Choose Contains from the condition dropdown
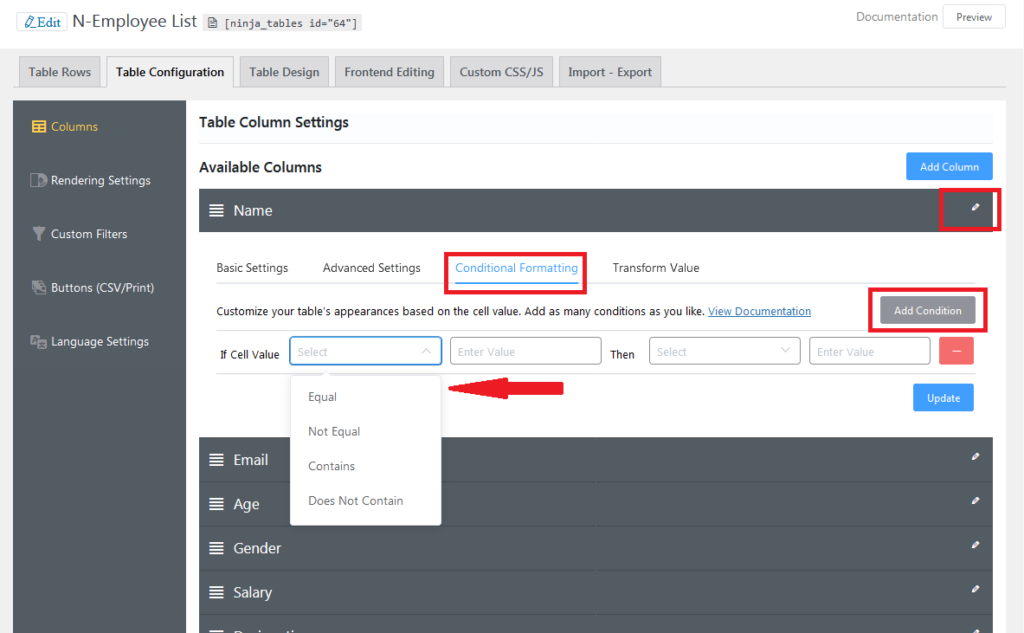The image size is (1024, 633). tap(331, 465)
